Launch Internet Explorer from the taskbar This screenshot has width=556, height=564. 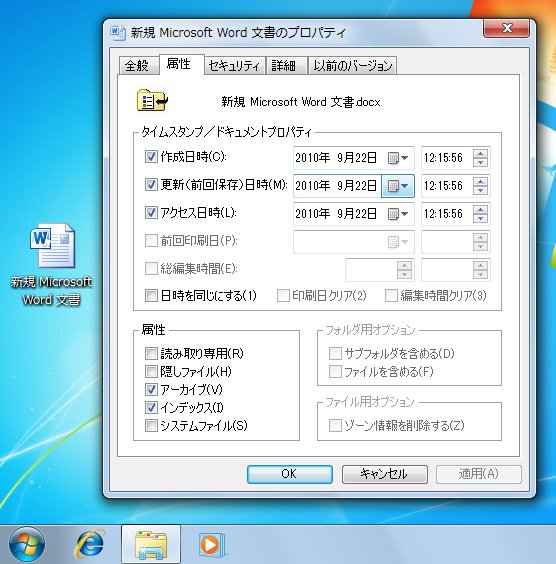click(x=90, y=545)
